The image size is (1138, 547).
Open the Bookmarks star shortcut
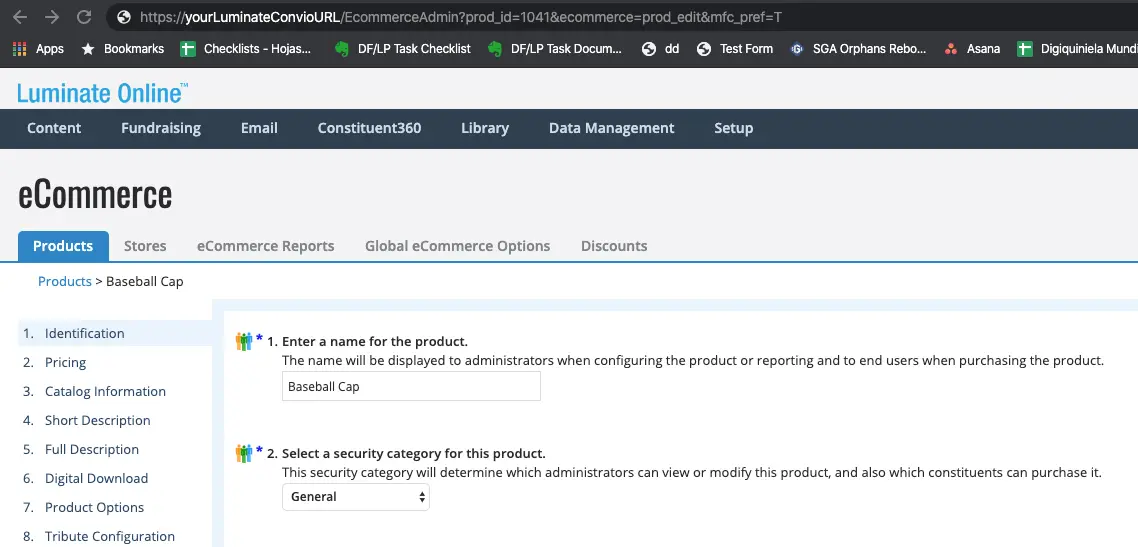pos(123,48)
